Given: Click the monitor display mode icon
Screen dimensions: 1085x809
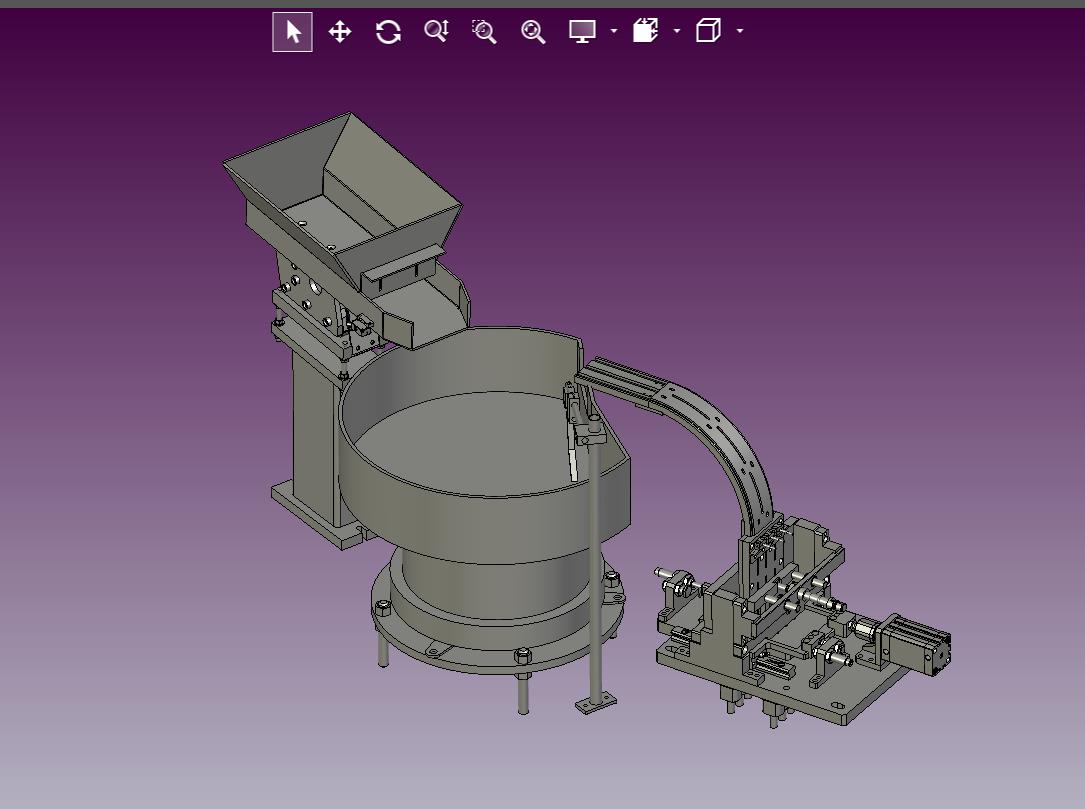Looking at the screenshot, I should 582,31.
